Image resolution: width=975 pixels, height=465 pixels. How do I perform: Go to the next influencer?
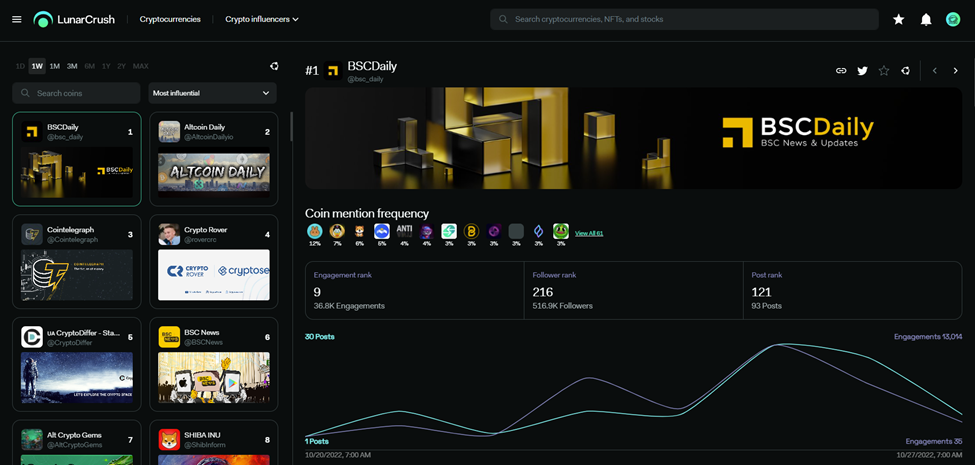point(956,71)
